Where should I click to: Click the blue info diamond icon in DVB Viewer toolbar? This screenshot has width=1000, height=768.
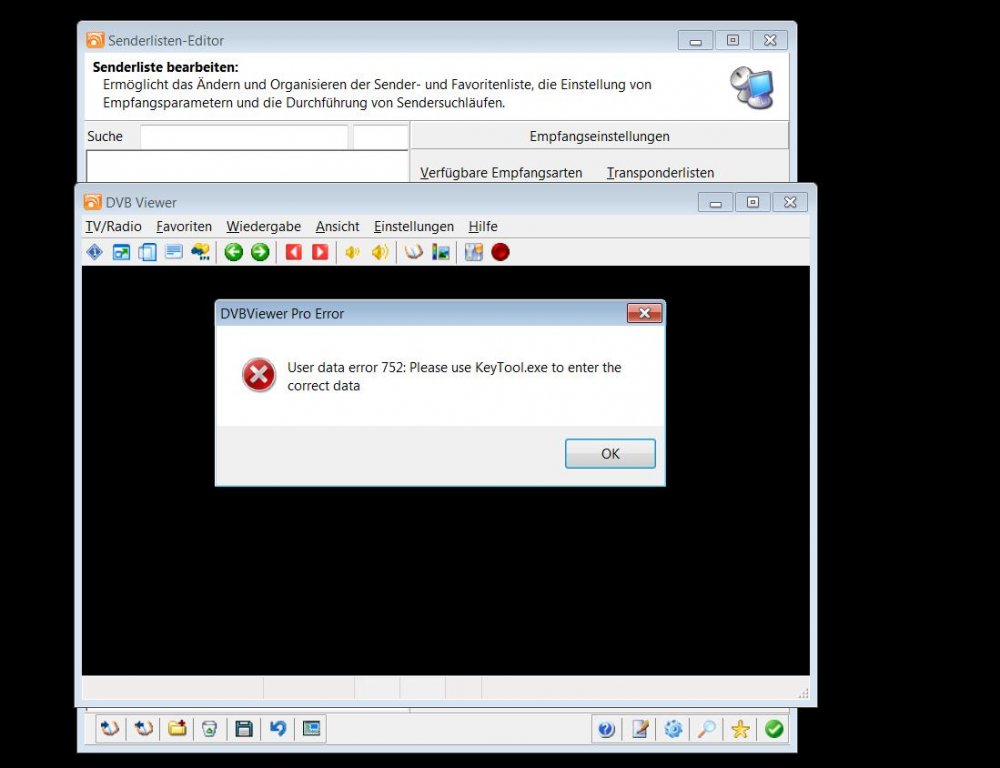point(94,252)
